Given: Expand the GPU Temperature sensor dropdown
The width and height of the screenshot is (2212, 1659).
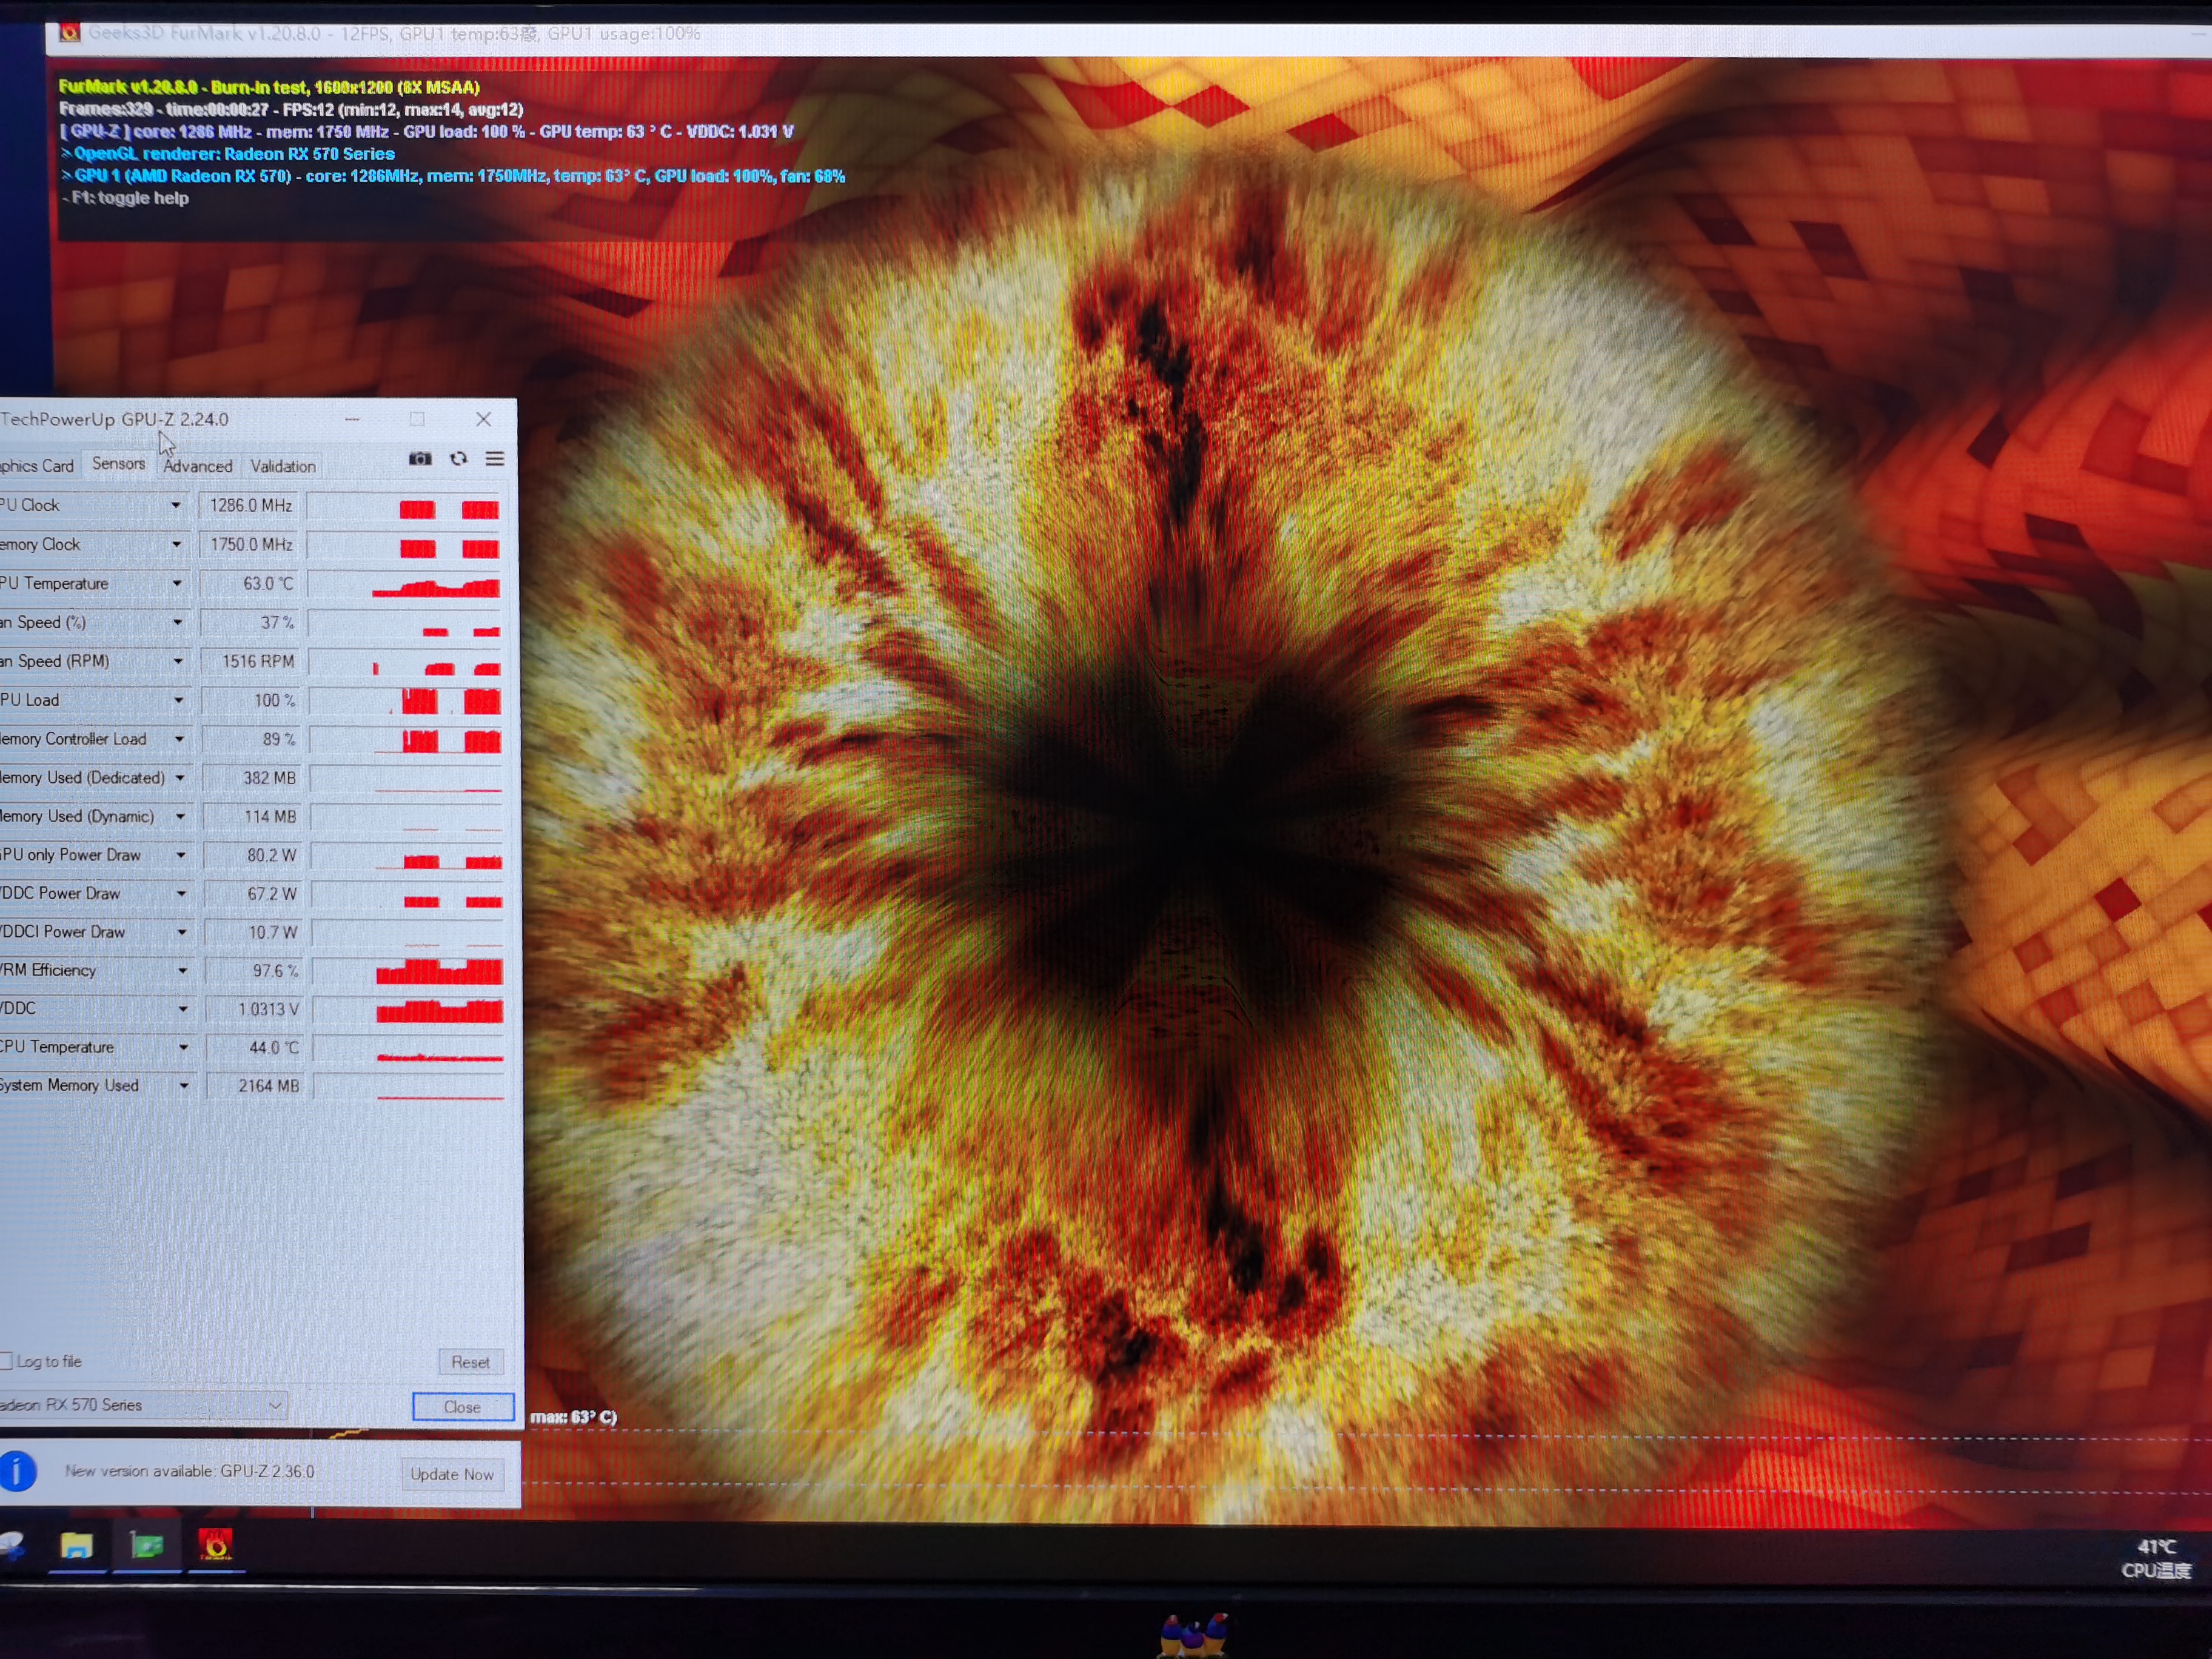Looking at the screenshot, I should coord(177,583).
